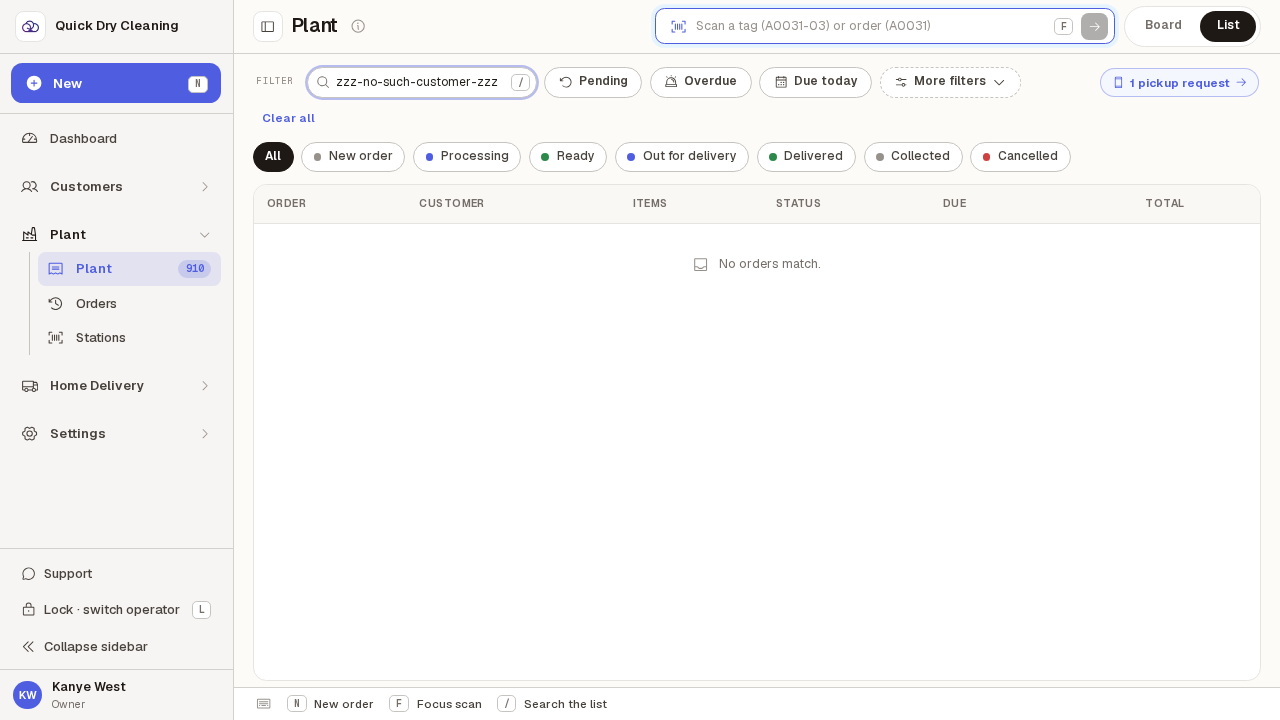Image resolution: width=1280 pixels, height=720 pixels.
Task: Toggle the Pending filter chip
Action: point(593,82)
